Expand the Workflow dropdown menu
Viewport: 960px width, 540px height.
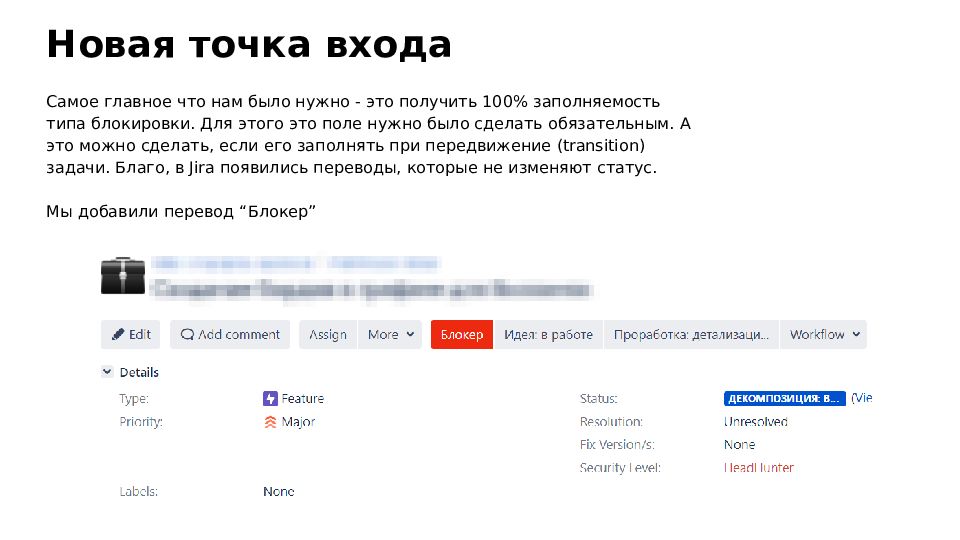pos(823,335)
